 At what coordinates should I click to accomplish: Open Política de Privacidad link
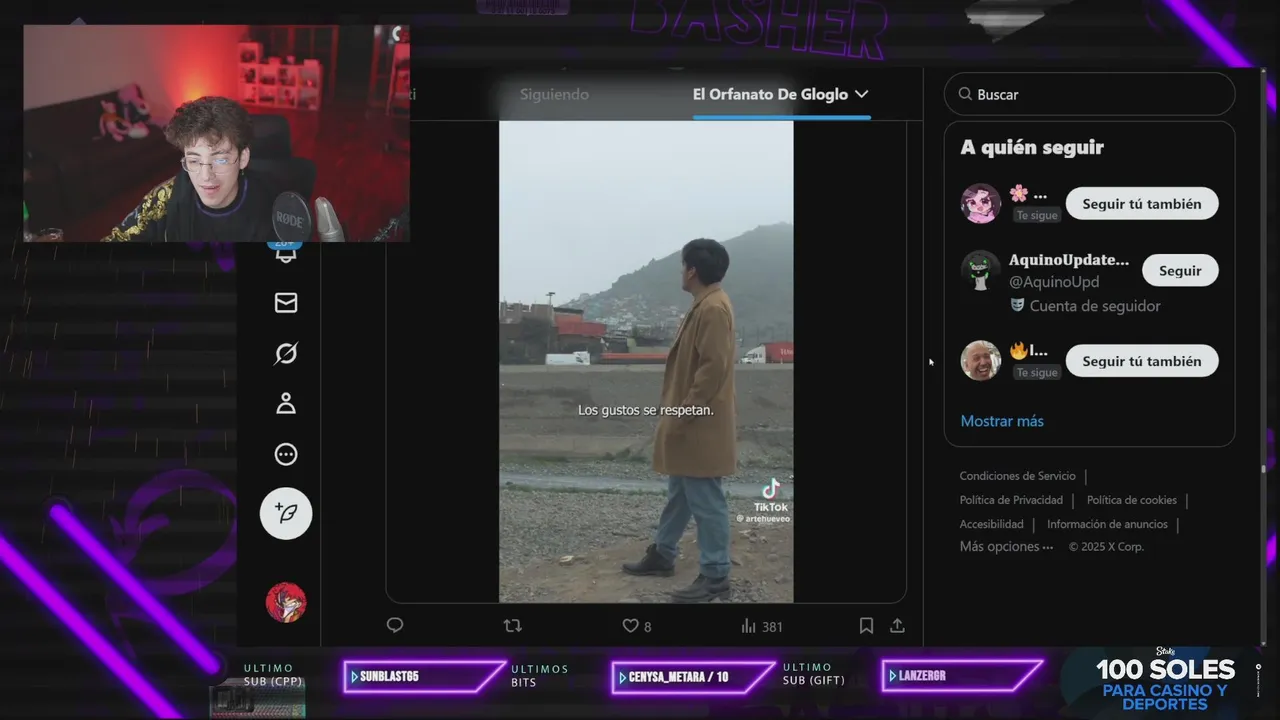(x=1011, y=500)
